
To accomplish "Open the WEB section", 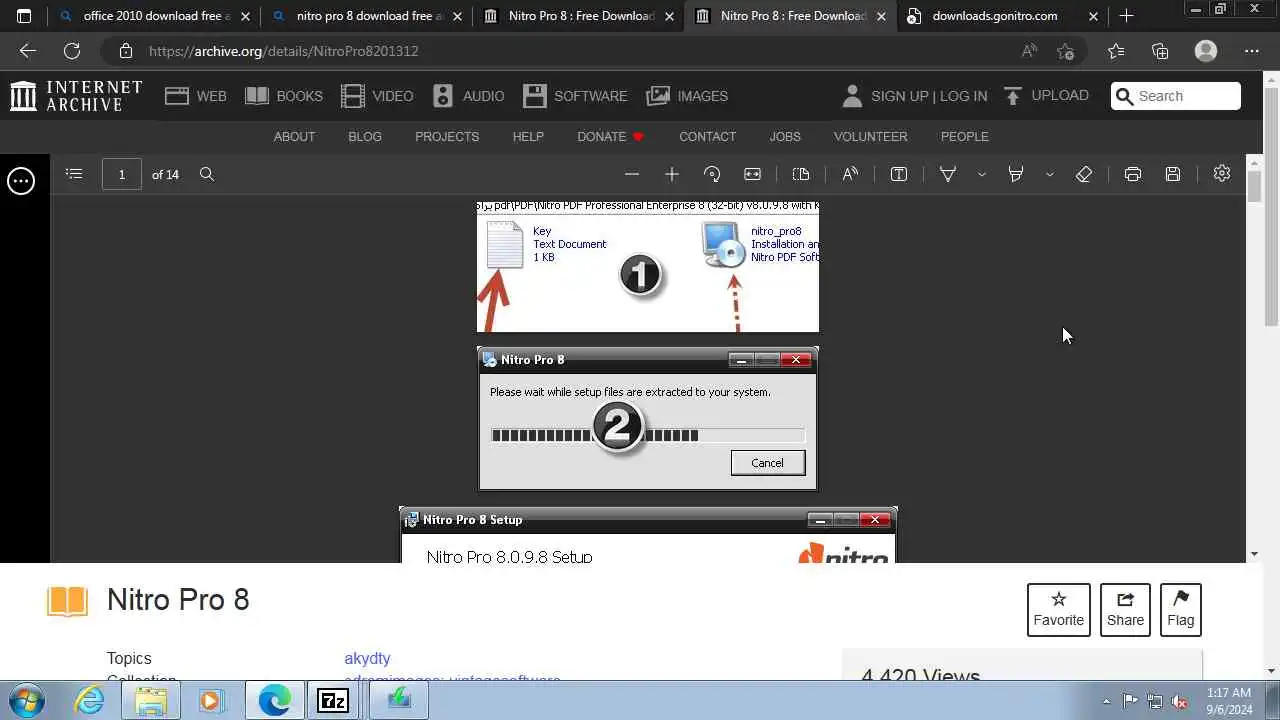I will [196, 96].
